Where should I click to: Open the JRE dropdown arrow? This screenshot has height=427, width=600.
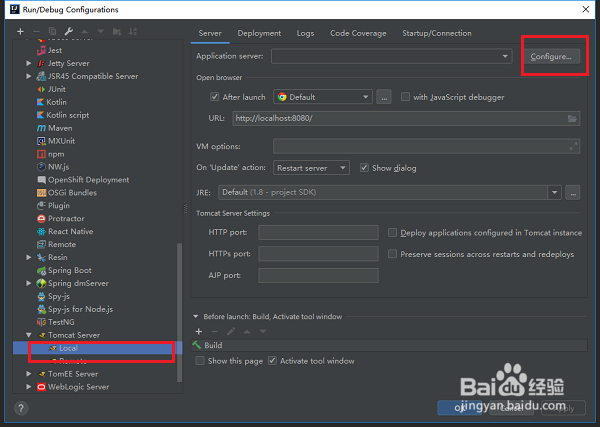tap(554, 192)
